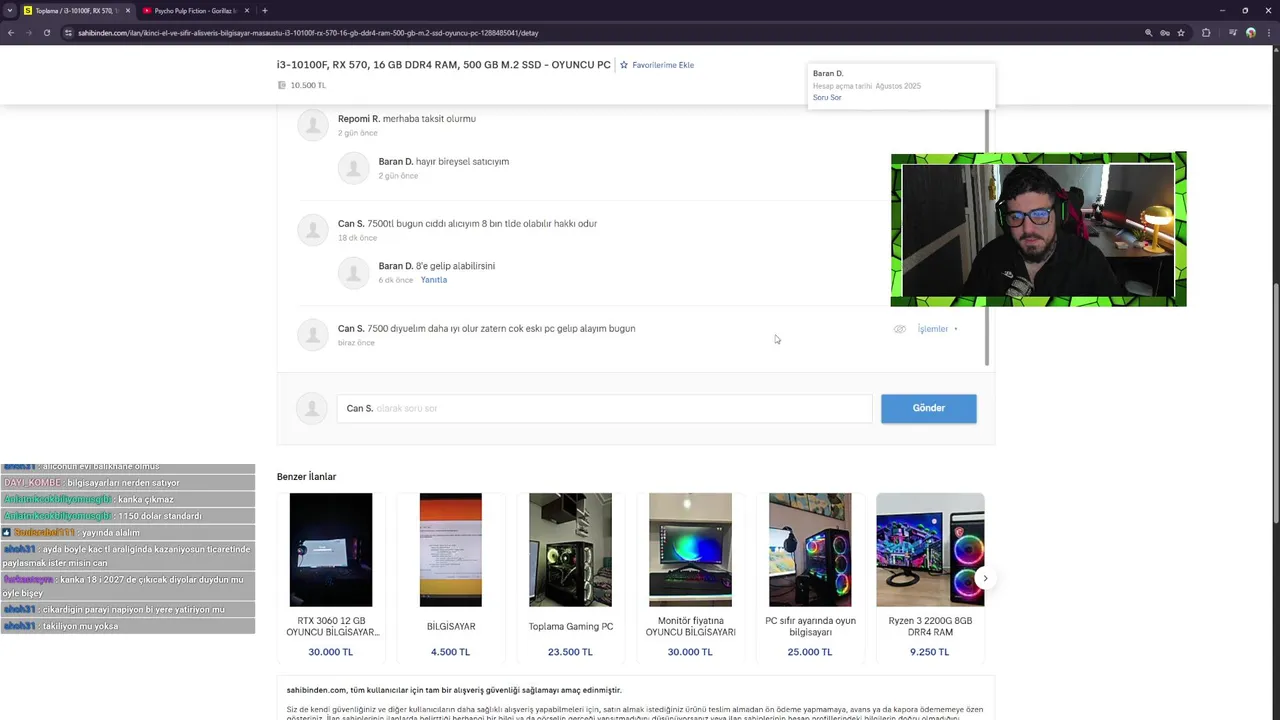Click the Can S. question input field
Screen dimensions: 1280x720
pyautogui.click(x=604, y=408)
